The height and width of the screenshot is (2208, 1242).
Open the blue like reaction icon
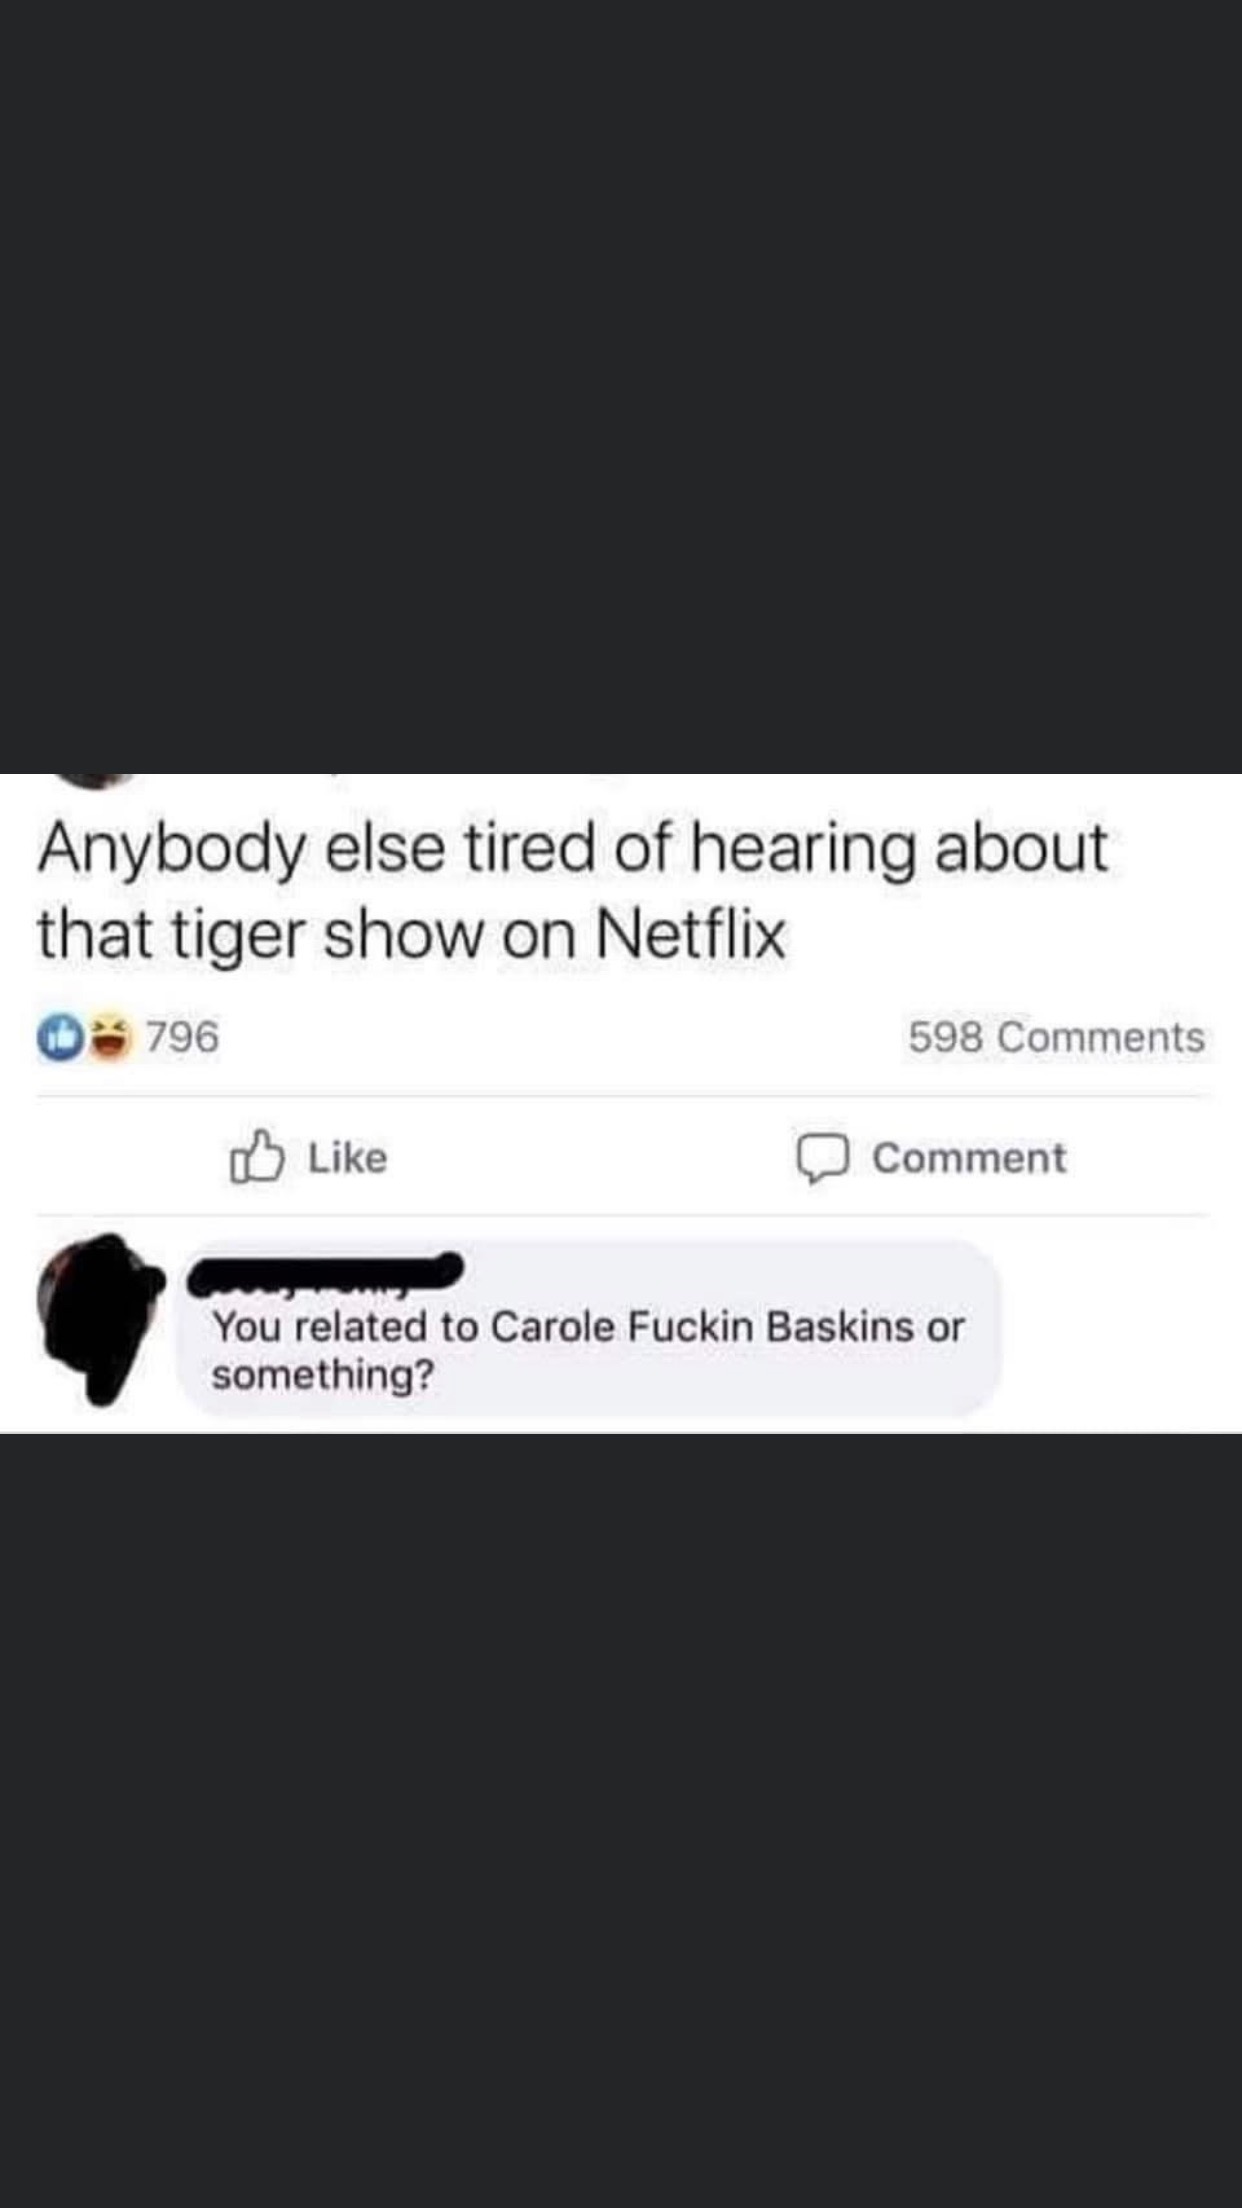click(x=60, y=1037)
